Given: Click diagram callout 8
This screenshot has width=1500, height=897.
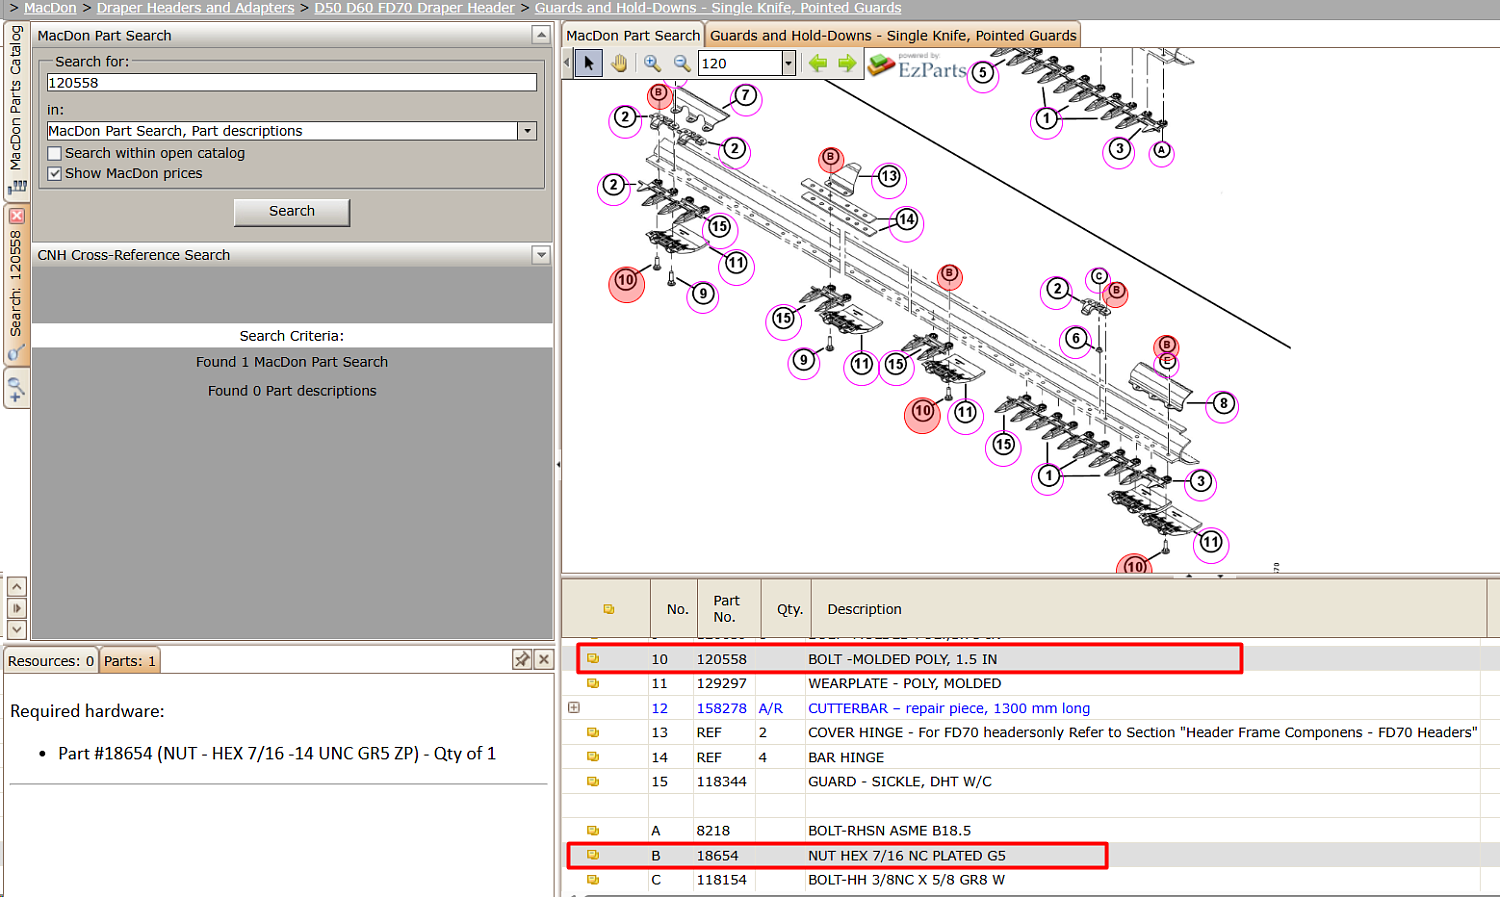Looking at the screenshot, I should [1224, 404].
